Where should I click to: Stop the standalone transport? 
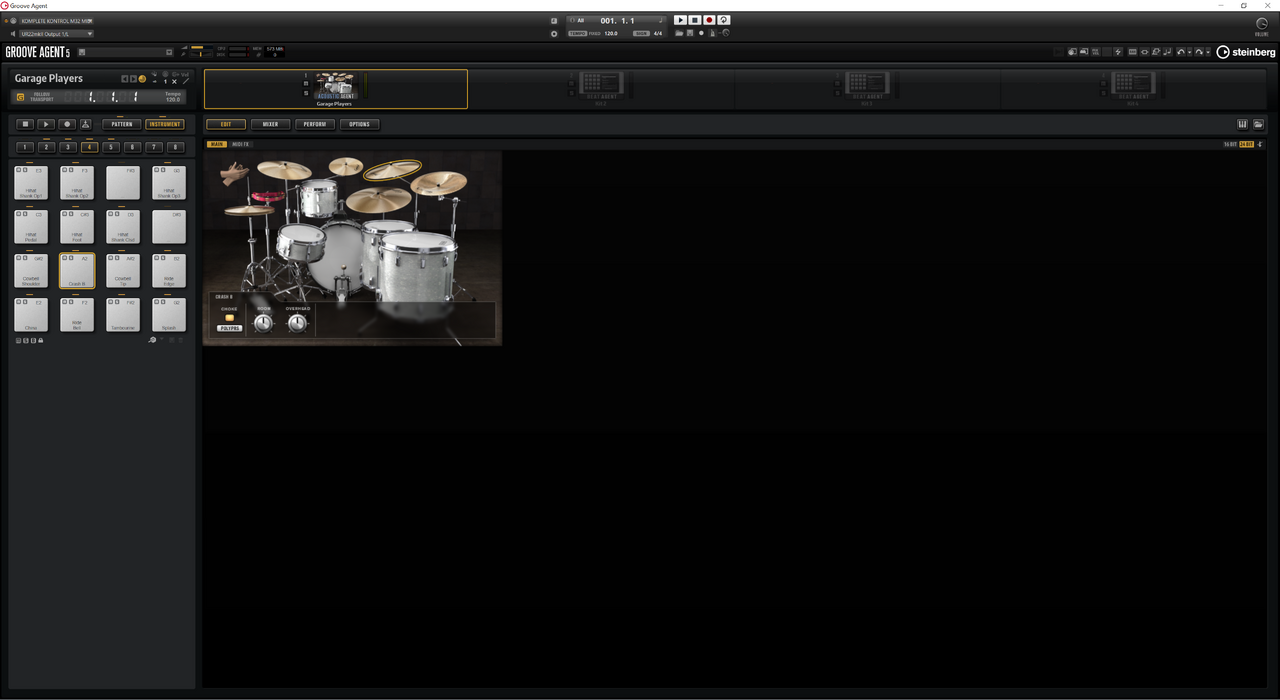[695, 20]
